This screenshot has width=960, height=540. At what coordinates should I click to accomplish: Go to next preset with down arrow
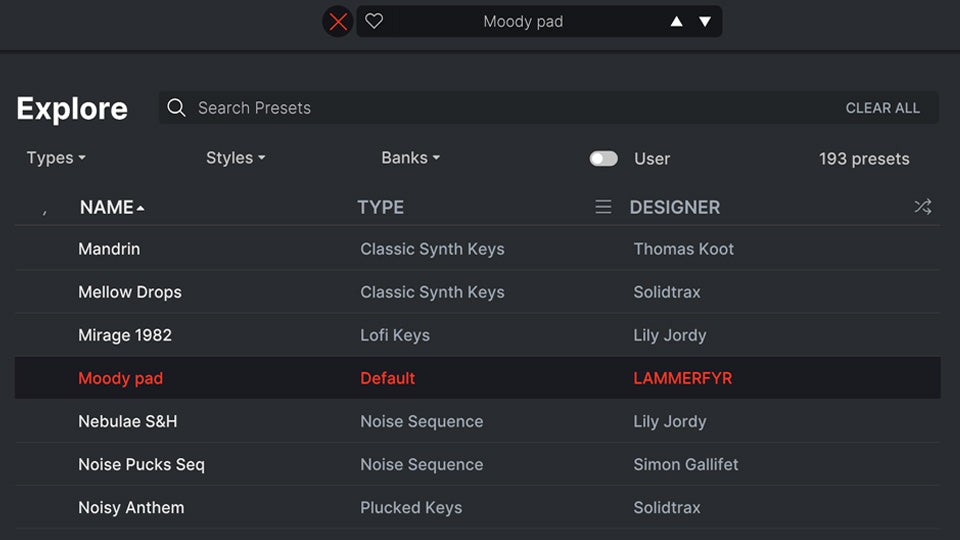[x=705, y=21]
